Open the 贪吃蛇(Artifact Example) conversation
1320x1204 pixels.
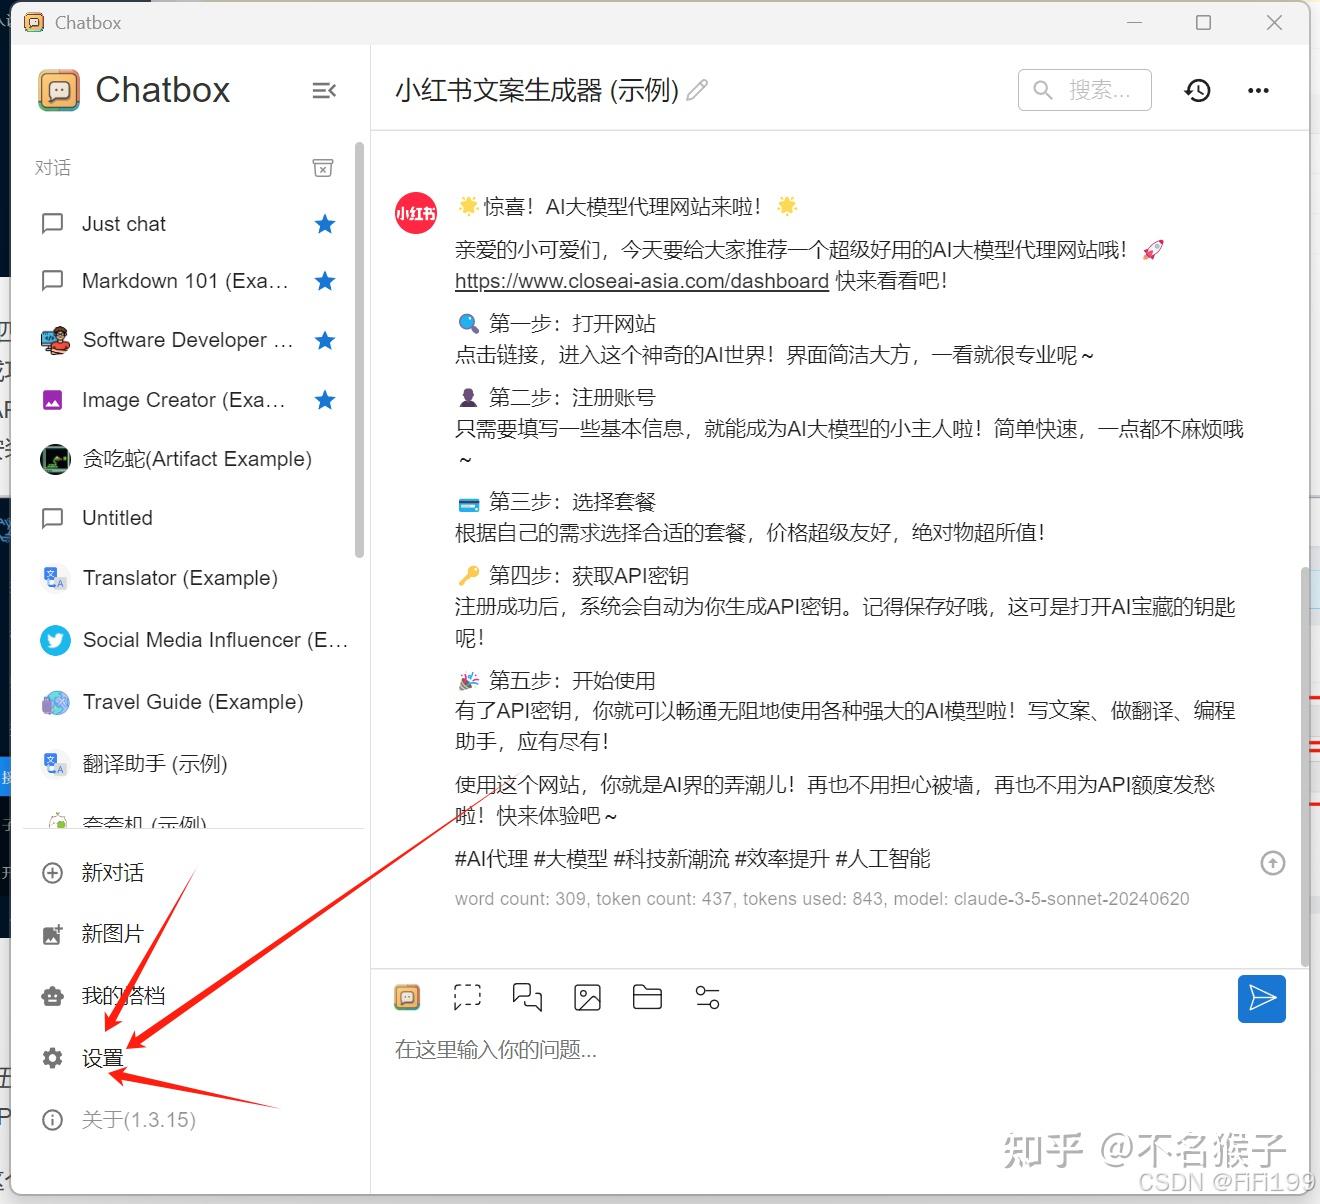point(196,459)
